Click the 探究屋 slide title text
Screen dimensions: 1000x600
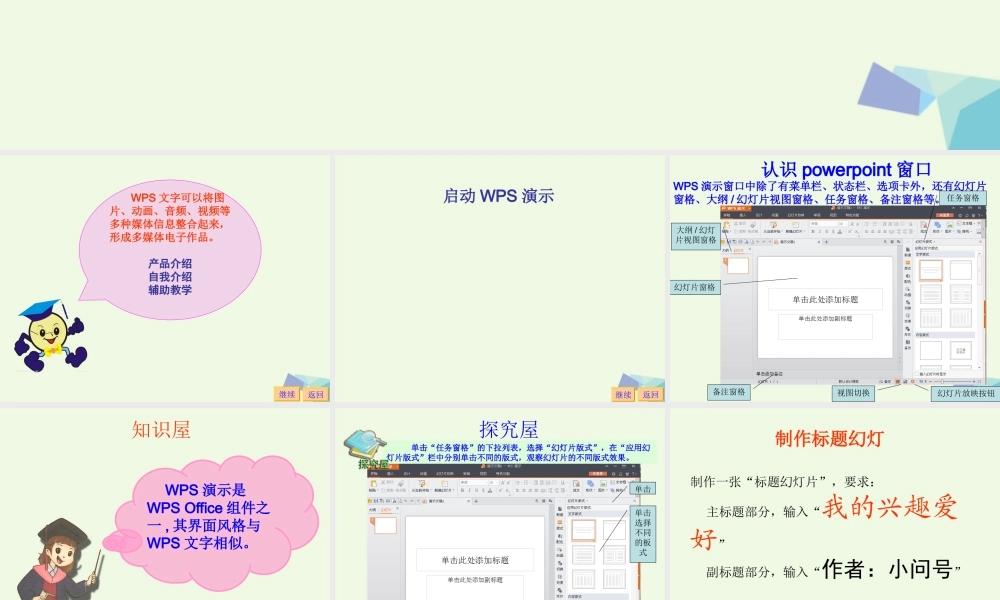point(508,430)
